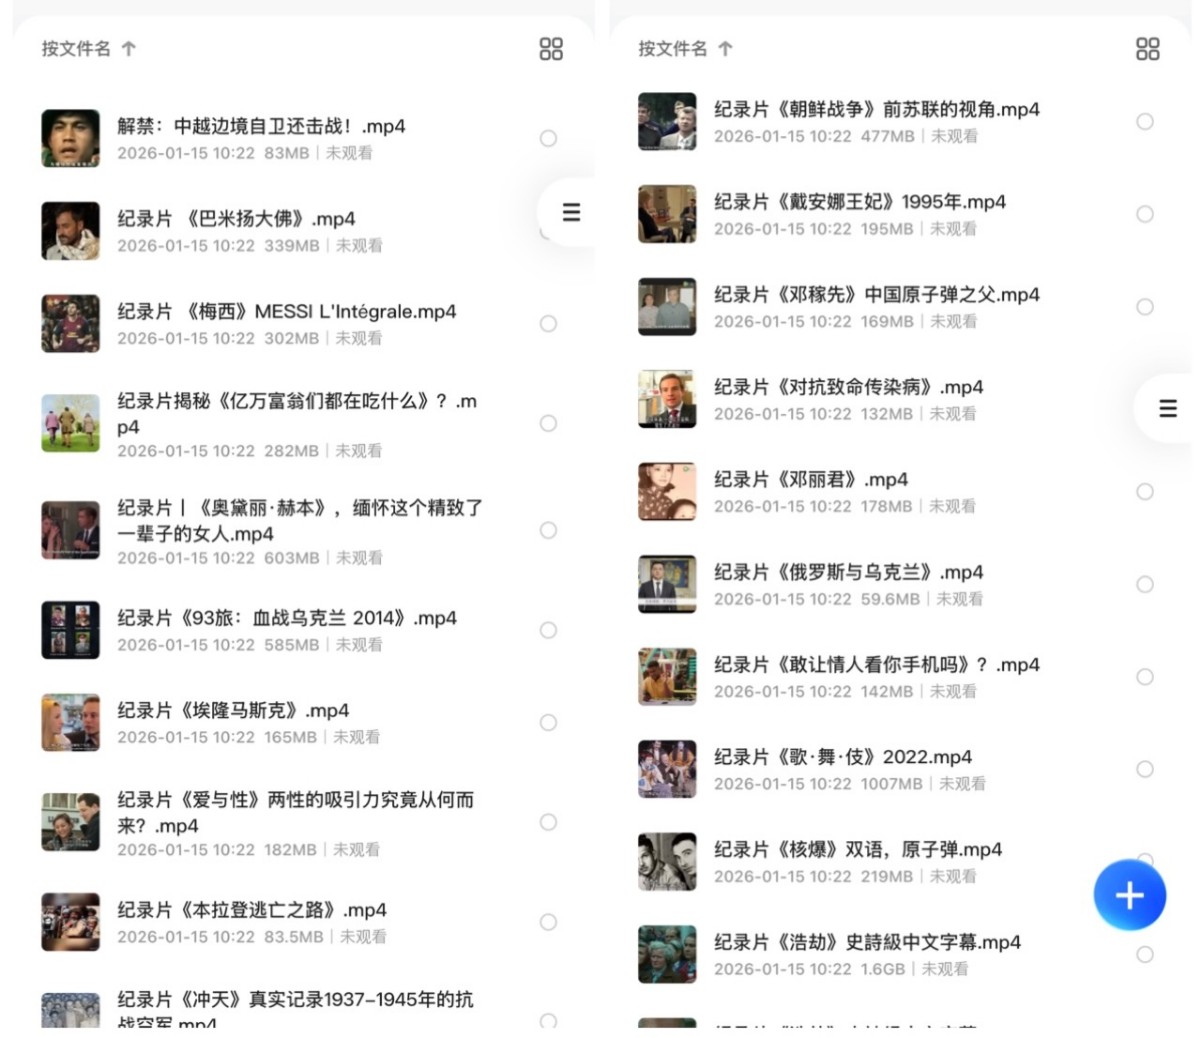
Task: Switch right panel to grid view
Action: 1148,49
